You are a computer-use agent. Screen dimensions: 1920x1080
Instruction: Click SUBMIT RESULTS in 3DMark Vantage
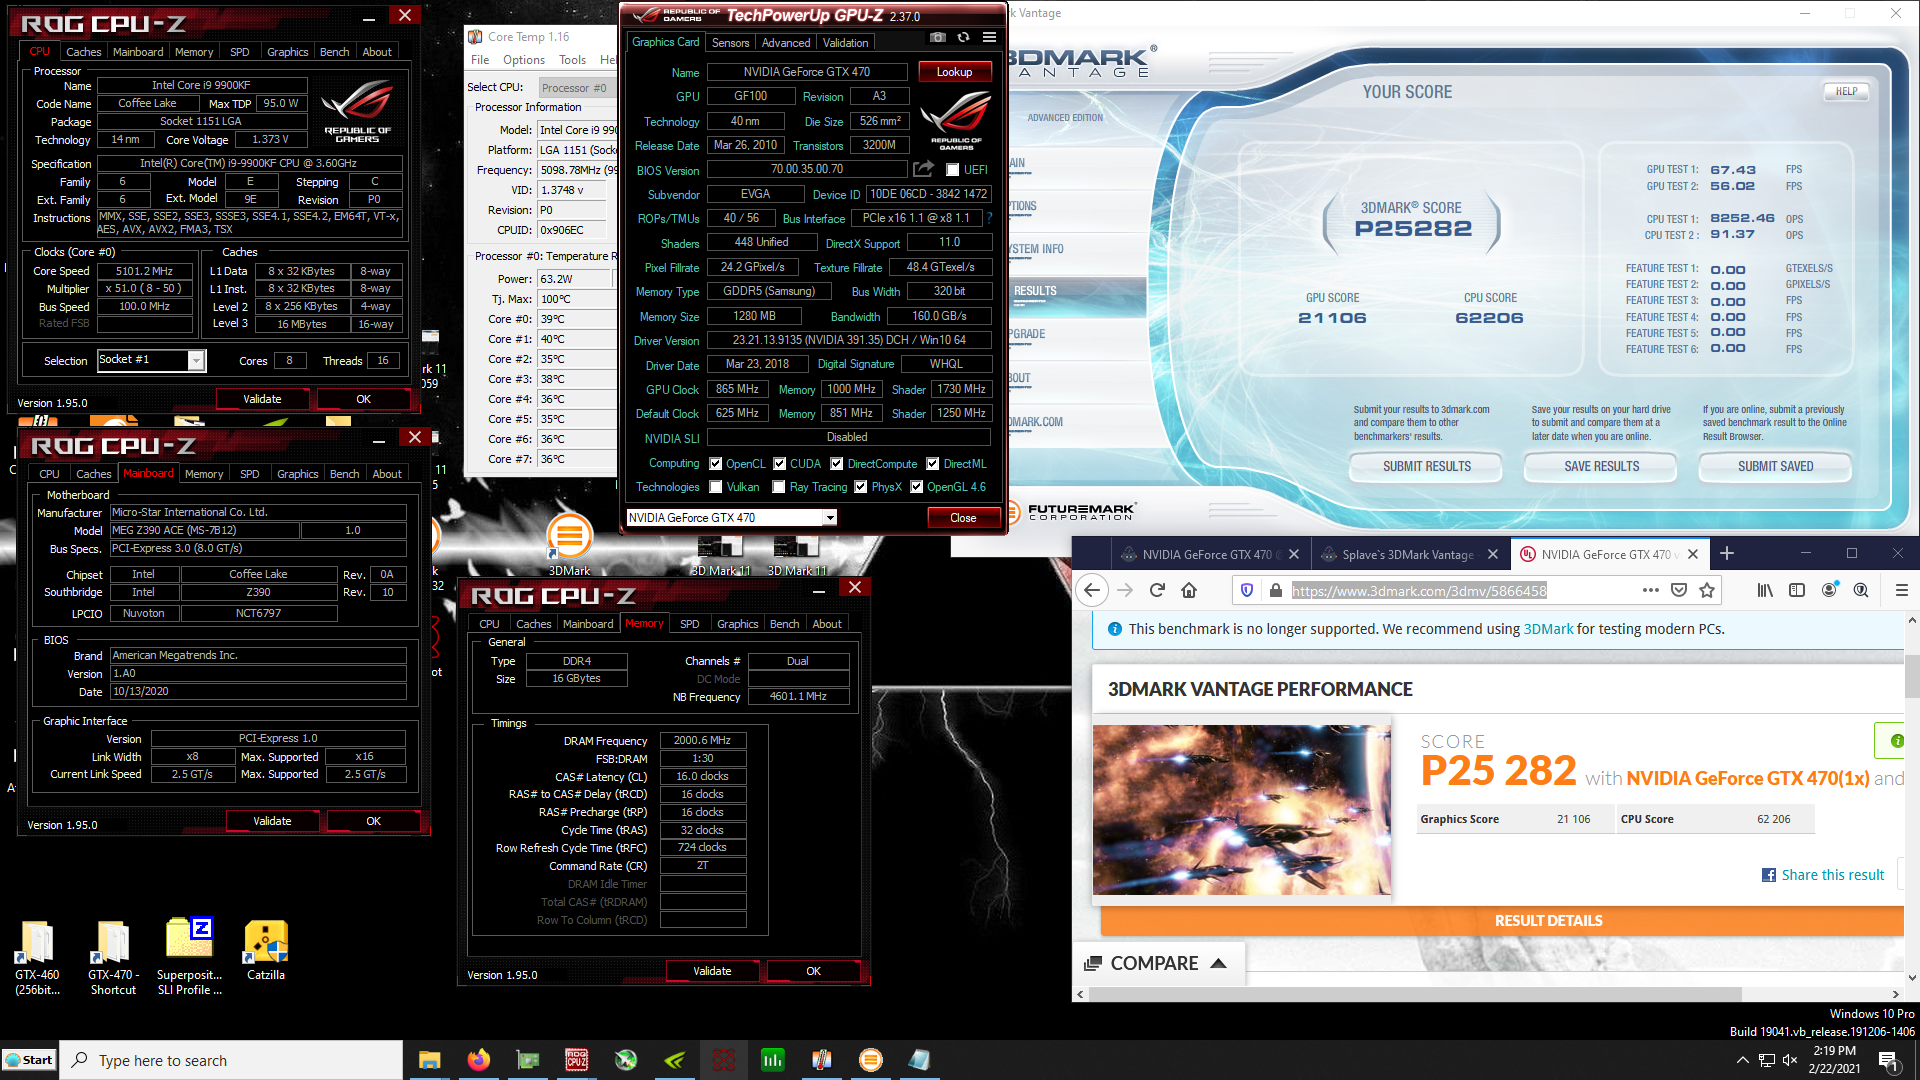pyautogui.click(x=1426, y=466)
